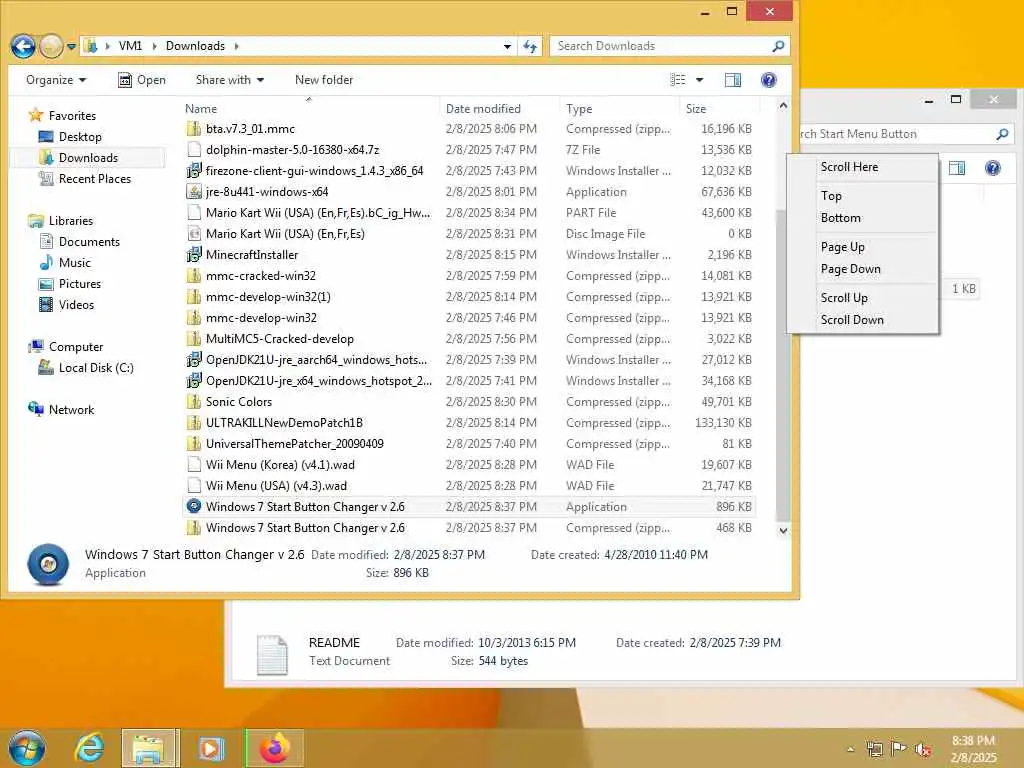Screen dimensions: 1024x768
Task: Sort by Date modified column header
Action: 483,108
